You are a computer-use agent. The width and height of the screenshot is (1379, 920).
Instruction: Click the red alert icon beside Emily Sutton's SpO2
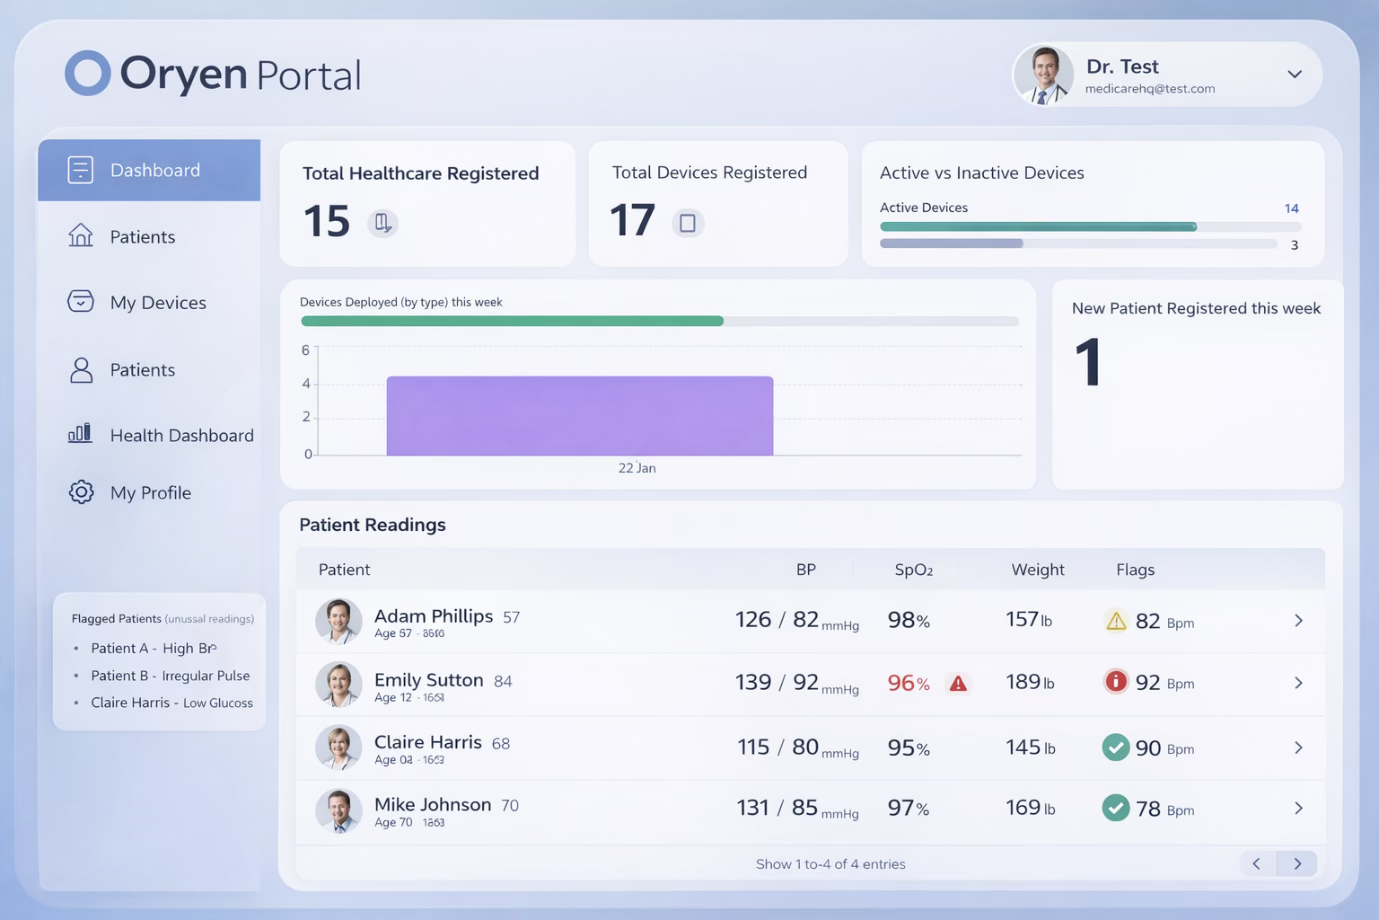[x=957, y=683]
